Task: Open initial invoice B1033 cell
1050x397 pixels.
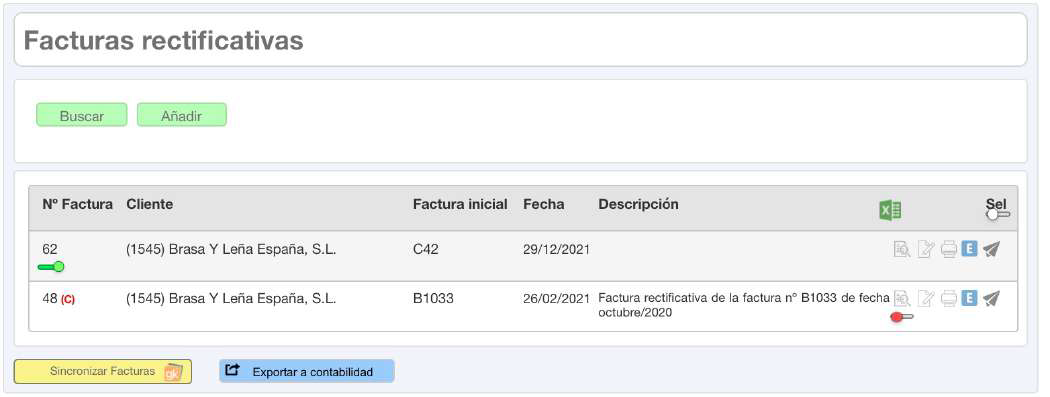Action: pyautogui.click(x=433, y=299)
